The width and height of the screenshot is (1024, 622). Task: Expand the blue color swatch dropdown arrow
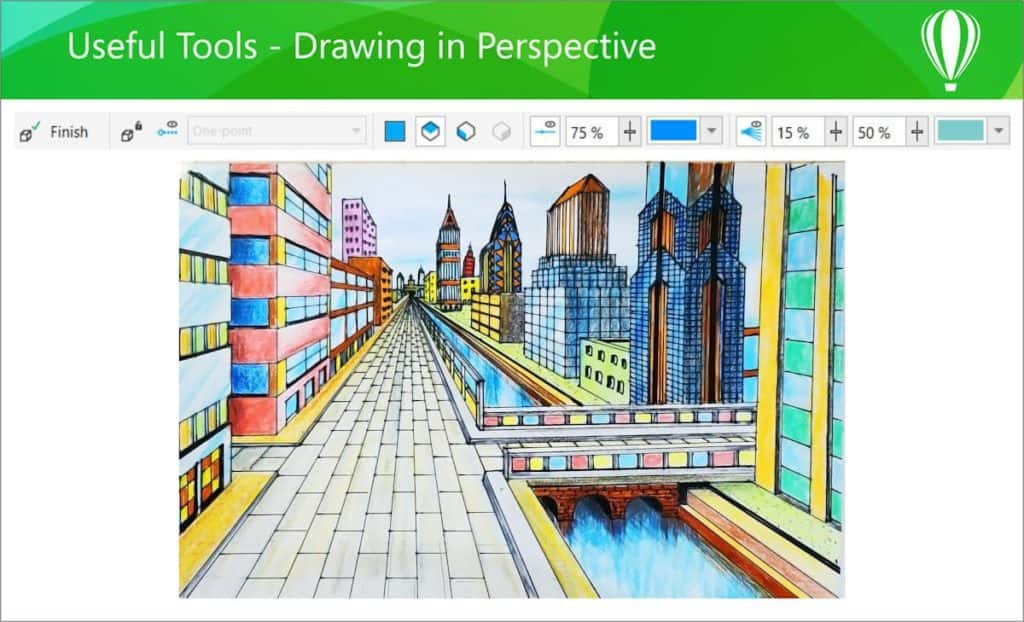711,131
